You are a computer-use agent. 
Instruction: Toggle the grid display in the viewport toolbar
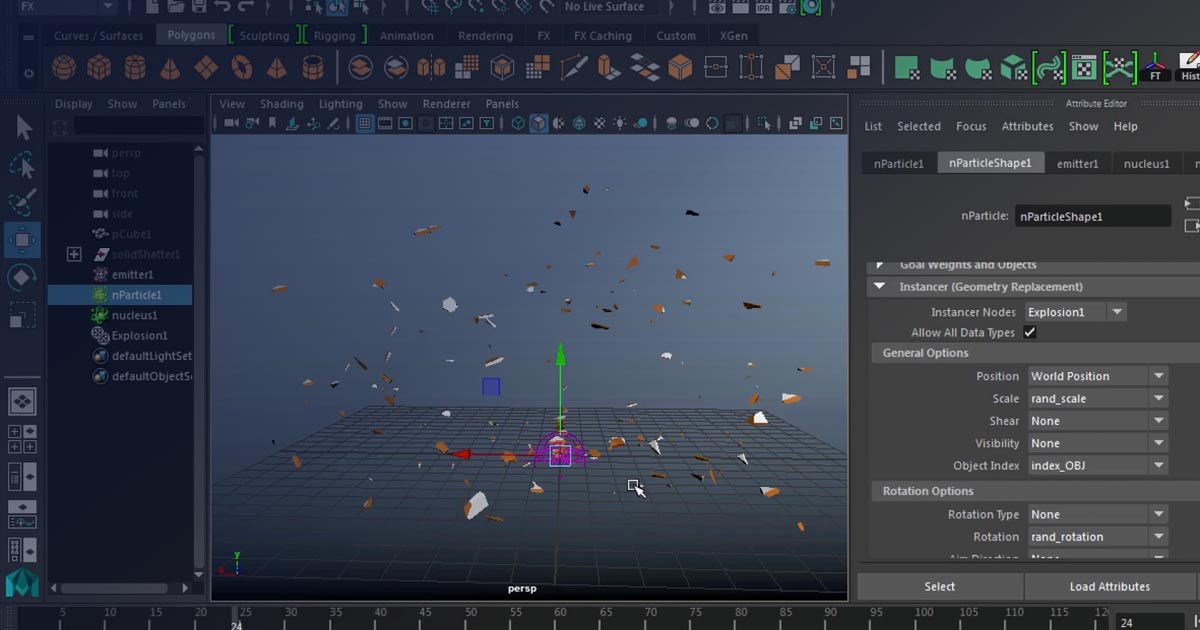(365, 121)
